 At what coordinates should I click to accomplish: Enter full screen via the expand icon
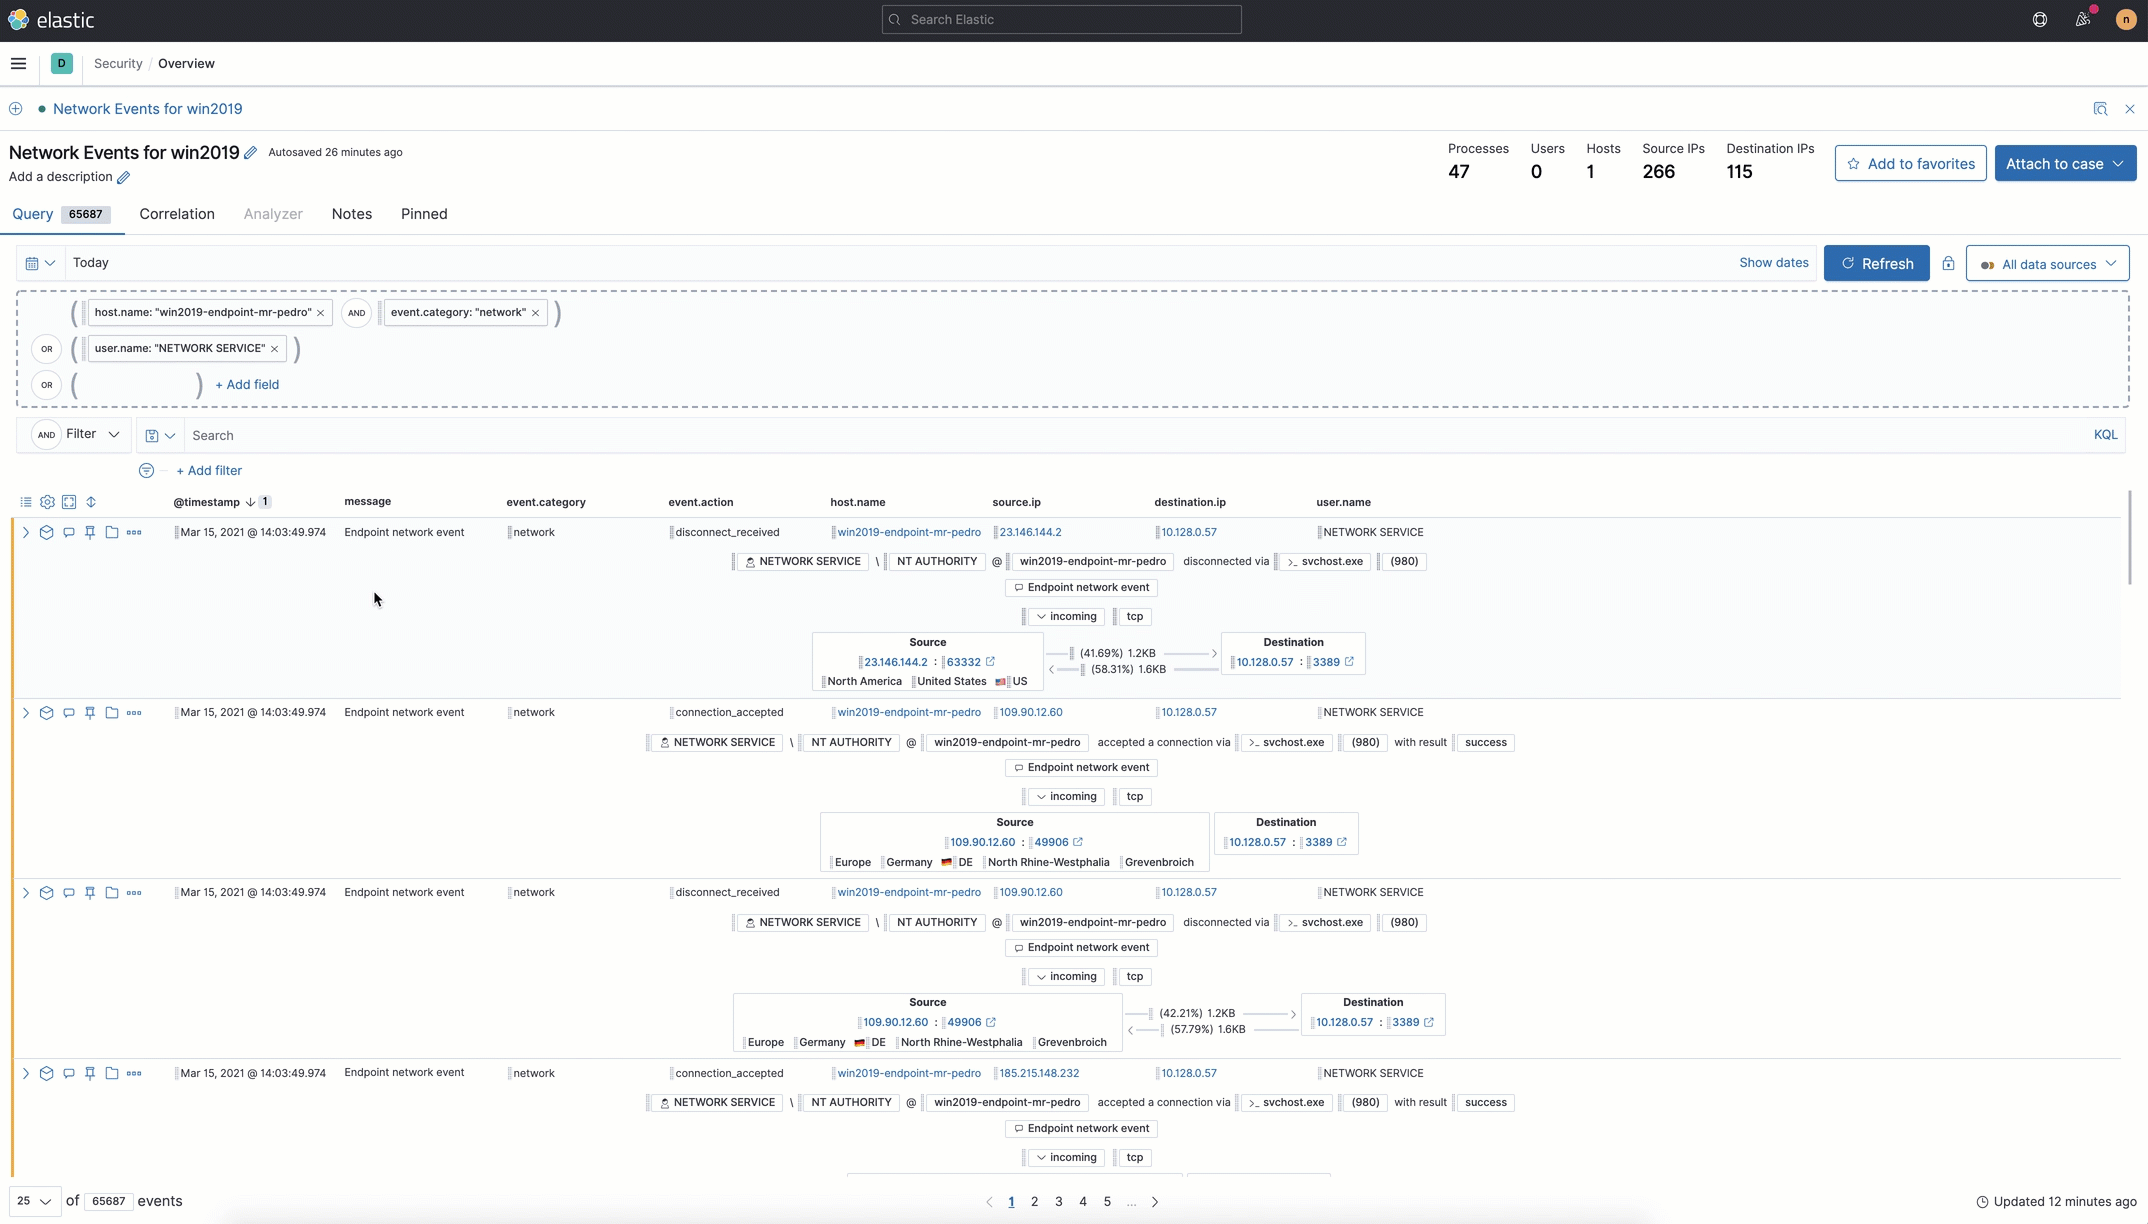click(x=69, y=502)
